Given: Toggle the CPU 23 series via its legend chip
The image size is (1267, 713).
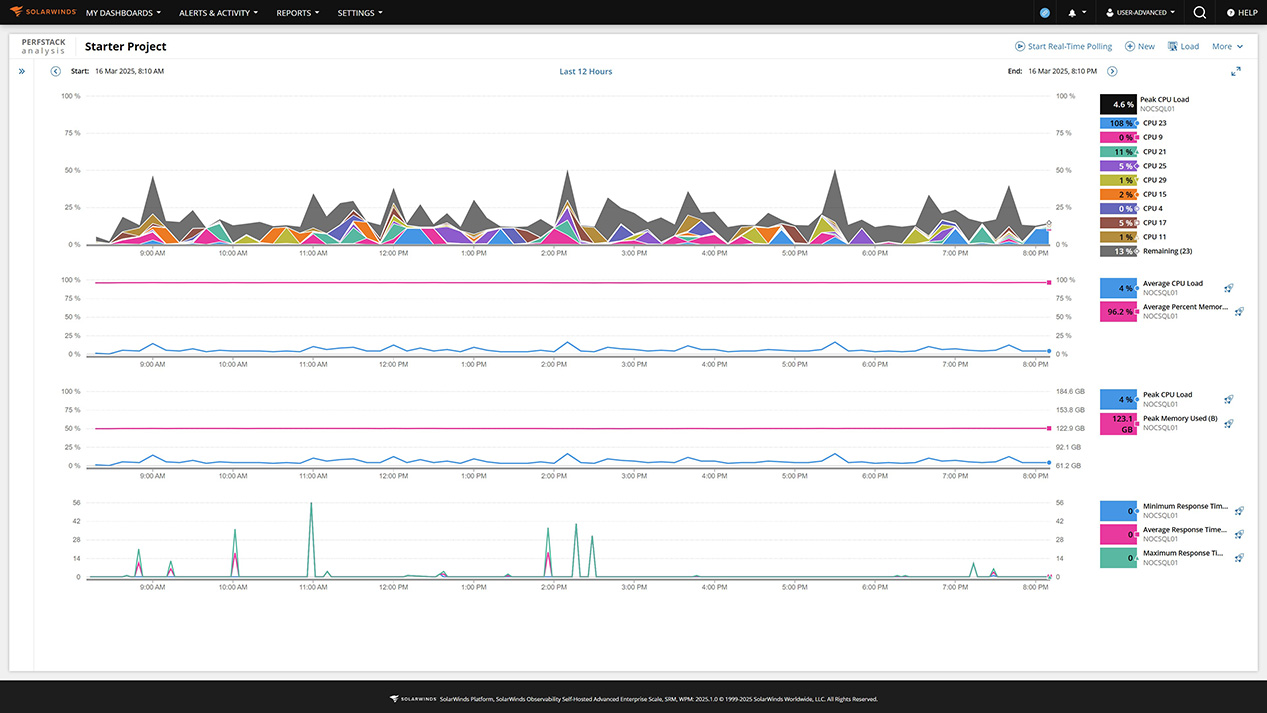Looking at the screenshot, I should tap(1118, 122).
